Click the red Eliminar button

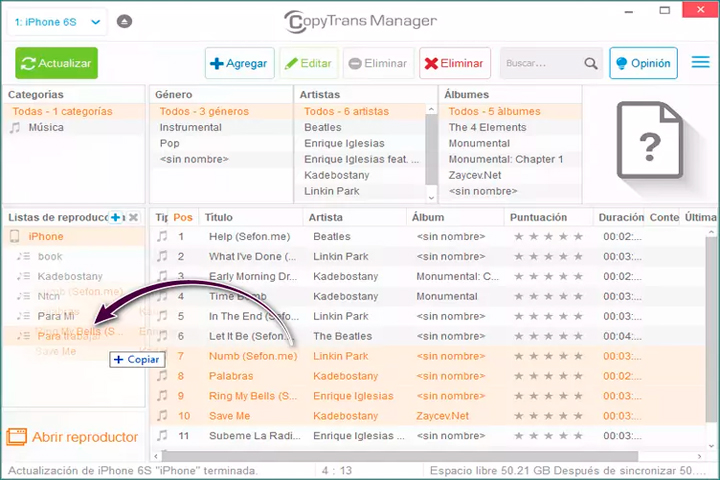tap(455, 63)
